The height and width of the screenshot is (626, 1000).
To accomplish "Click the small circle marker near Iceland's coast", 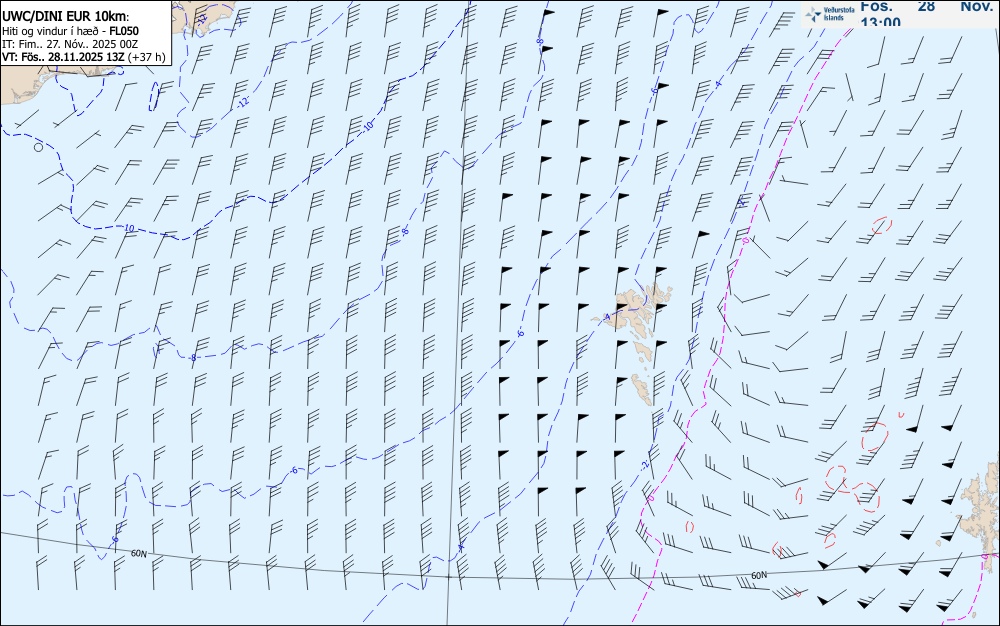I will coord(38,147).
